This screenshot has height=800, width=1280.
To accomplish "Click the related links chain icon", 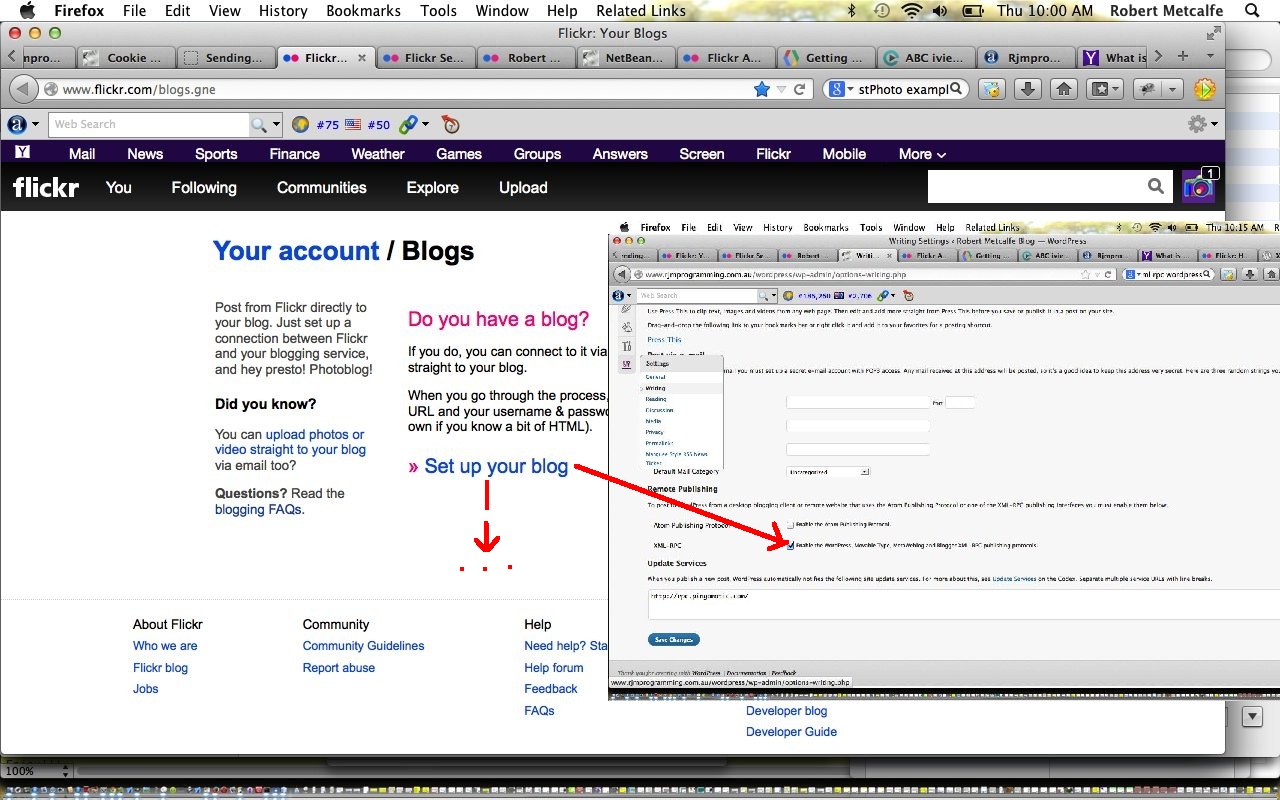I will coord(408,125).
